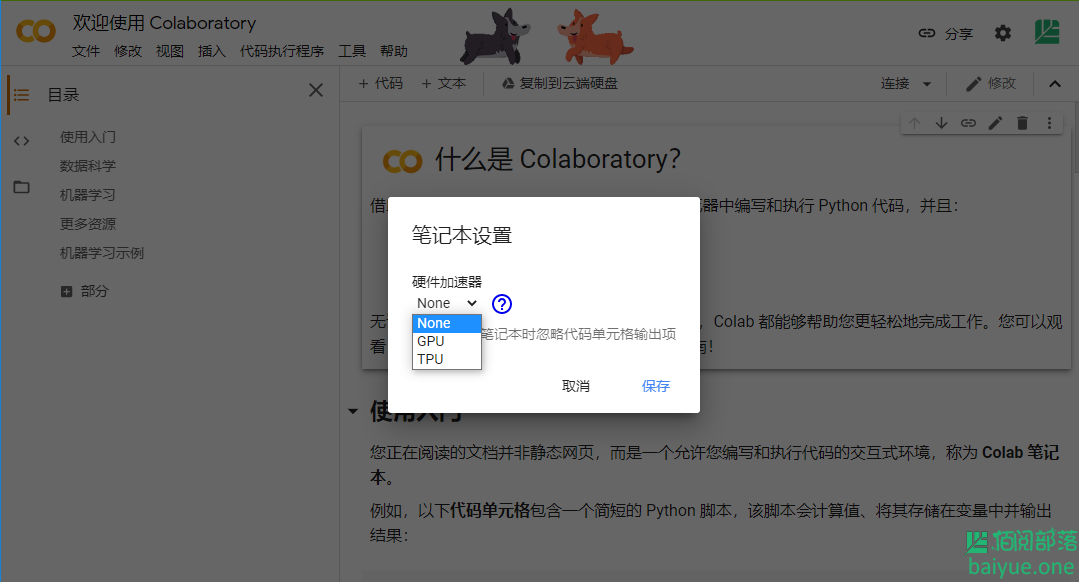Click the 修改 pencil button in toolbar
Viewport: 1079px width, 582px height.
click(x=991, y=83)
